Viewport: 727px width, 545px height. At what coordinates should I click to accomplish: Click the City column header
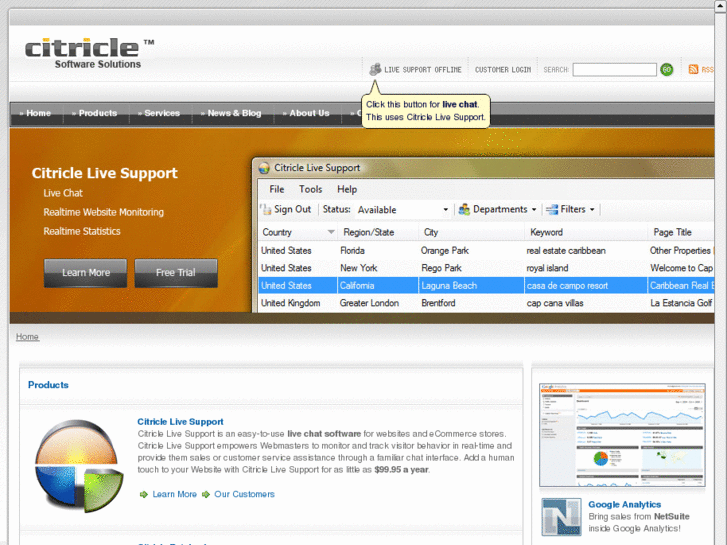pyautogui.click(x=471, y=232)
